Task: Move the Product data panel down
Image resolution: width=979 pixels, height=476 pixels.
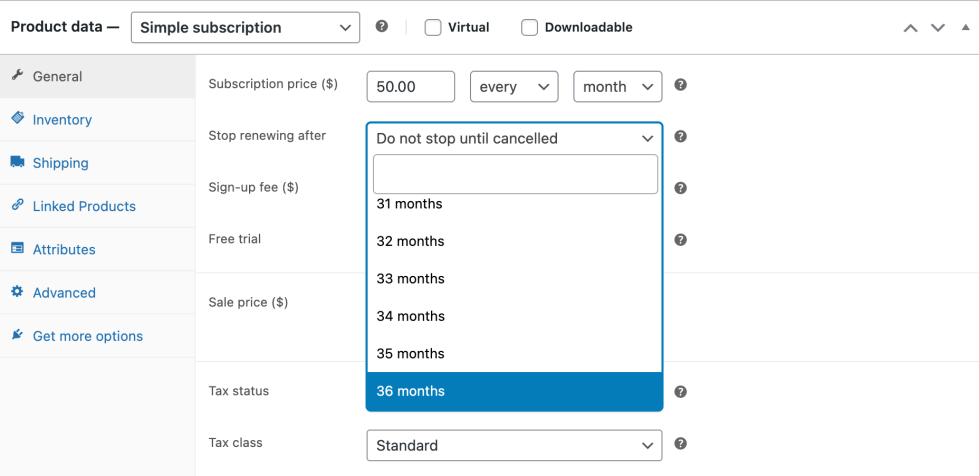Action: coord(937,28)
